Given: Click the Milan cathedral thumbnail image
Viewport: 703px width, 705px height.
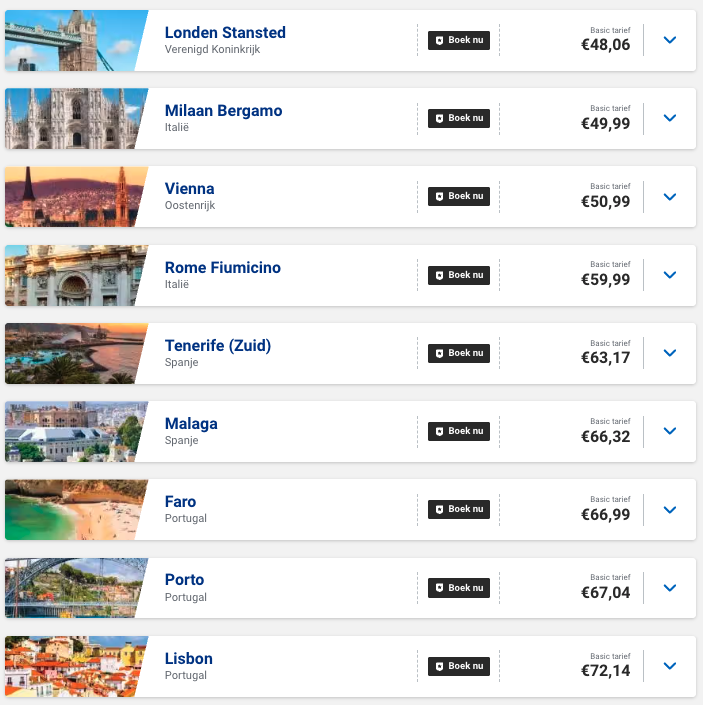Looking at the screenshot, I should 70,118.
